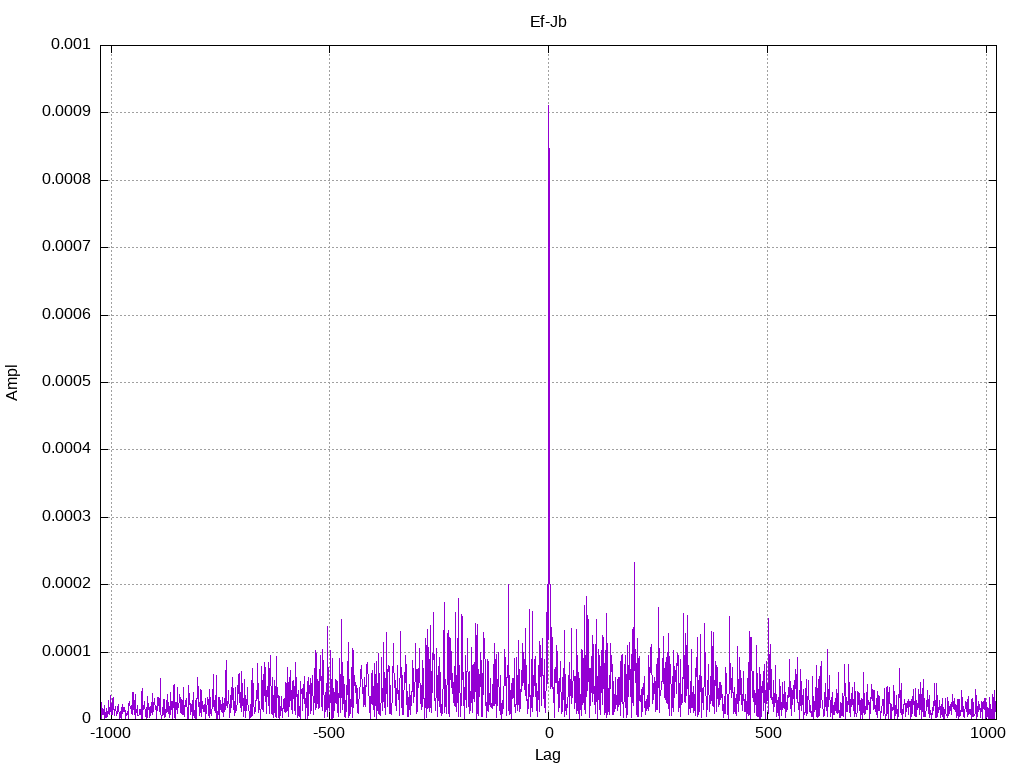Image resolution: width=1024 pixels, height=768 pixels.
Task: Click the 0 x-axis tick label
Action: pos(549,733)
